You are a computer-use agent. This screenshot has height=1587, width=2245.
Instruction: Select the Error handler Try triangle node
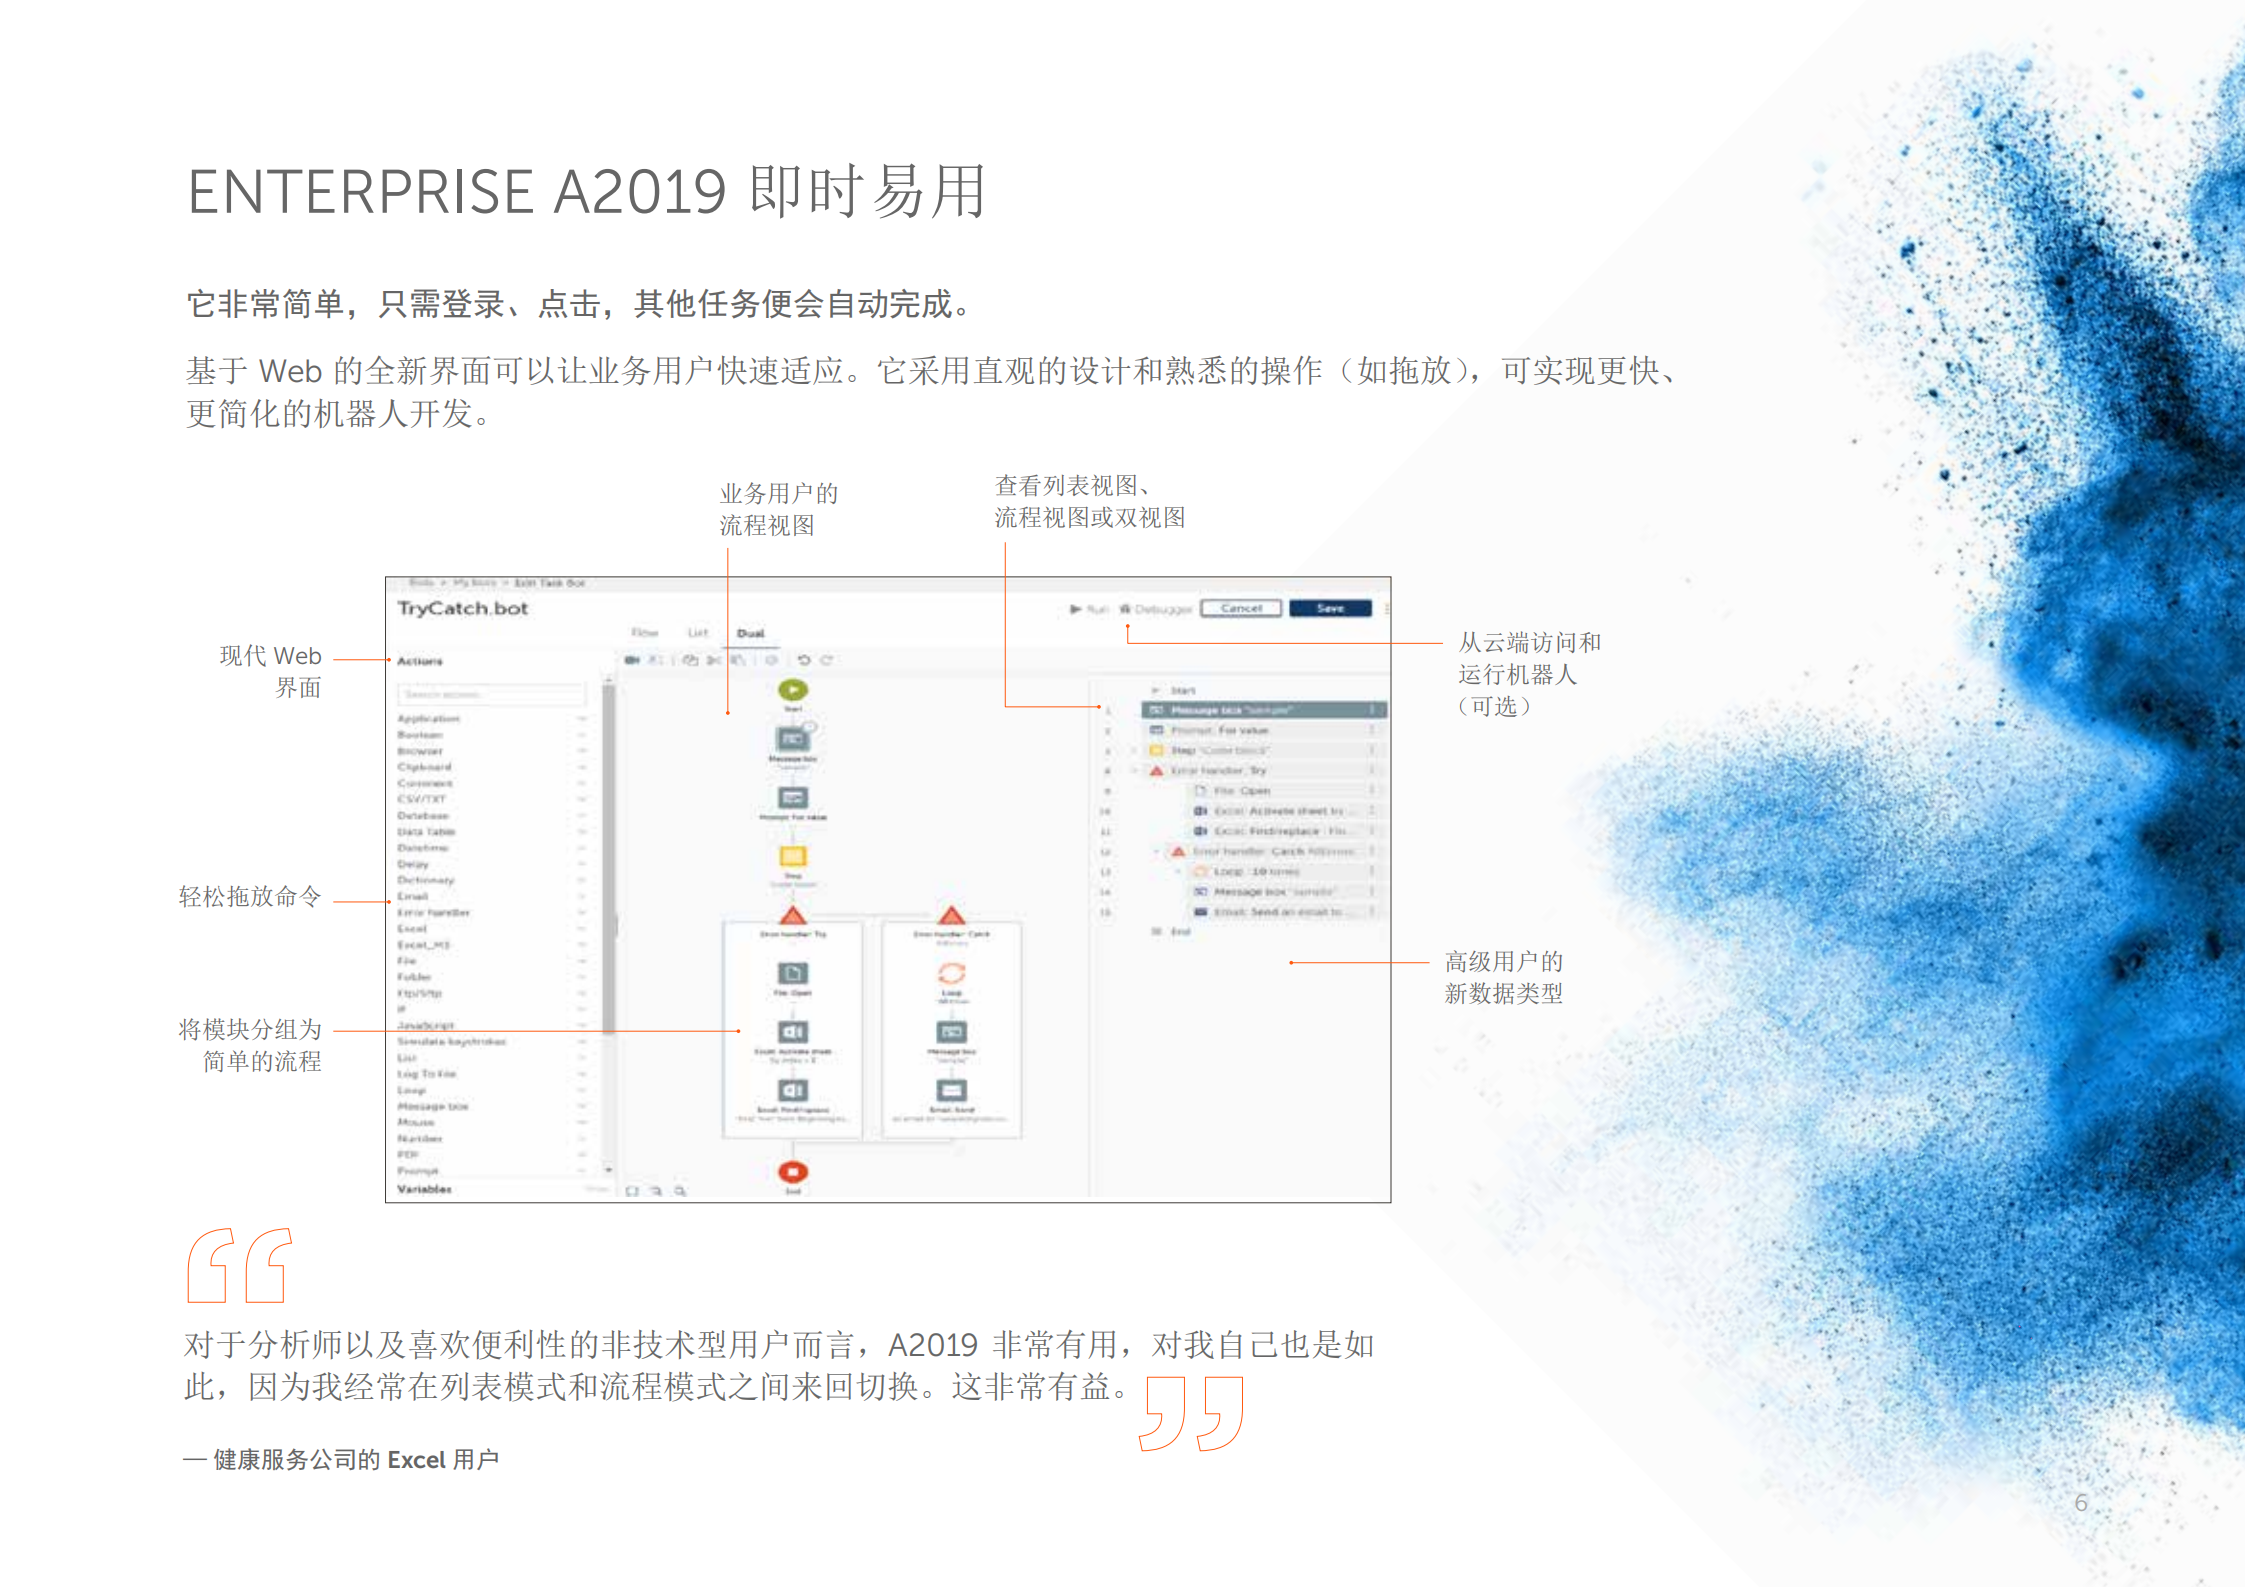[793, 916]
